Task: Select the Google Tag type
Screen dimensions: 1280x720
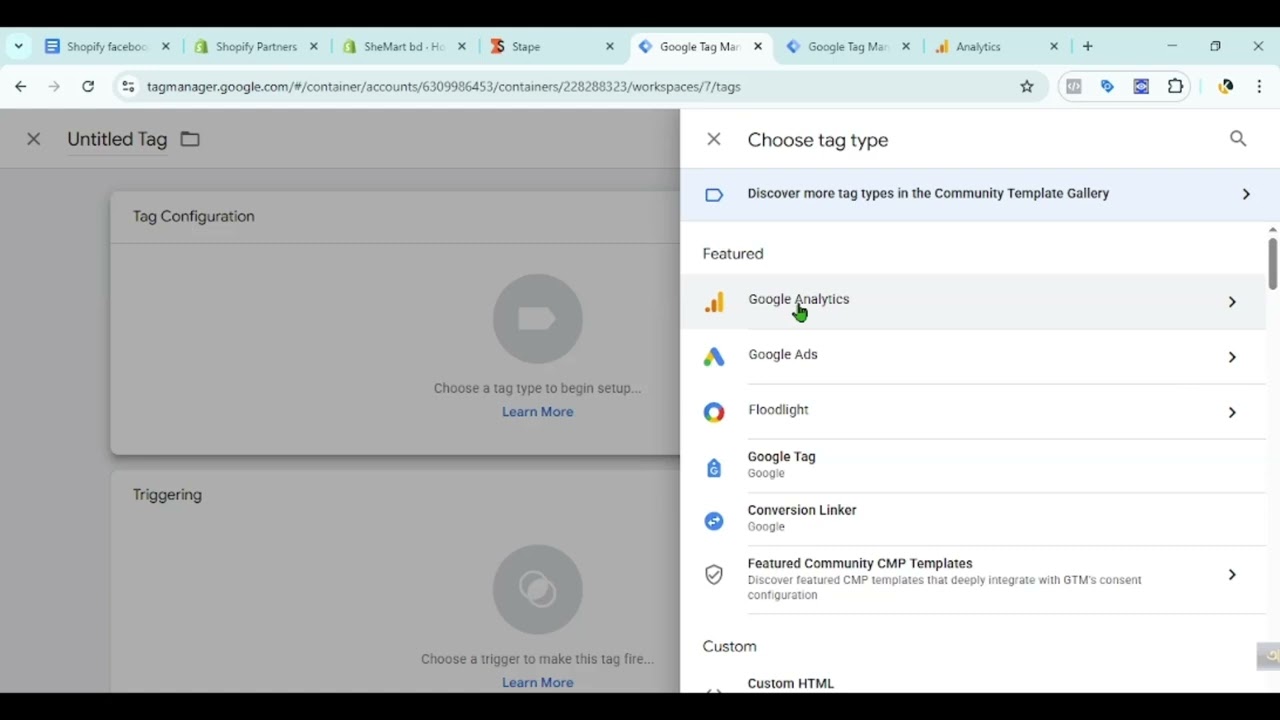Action: click(973, 465)
